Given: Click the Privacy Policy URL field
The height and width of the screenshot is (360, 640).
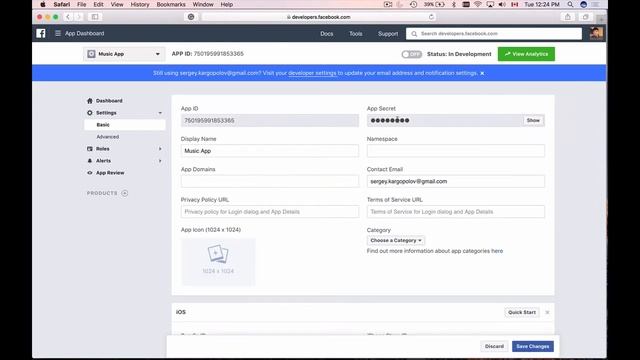Looking at the screenshot, I should 269,212.
